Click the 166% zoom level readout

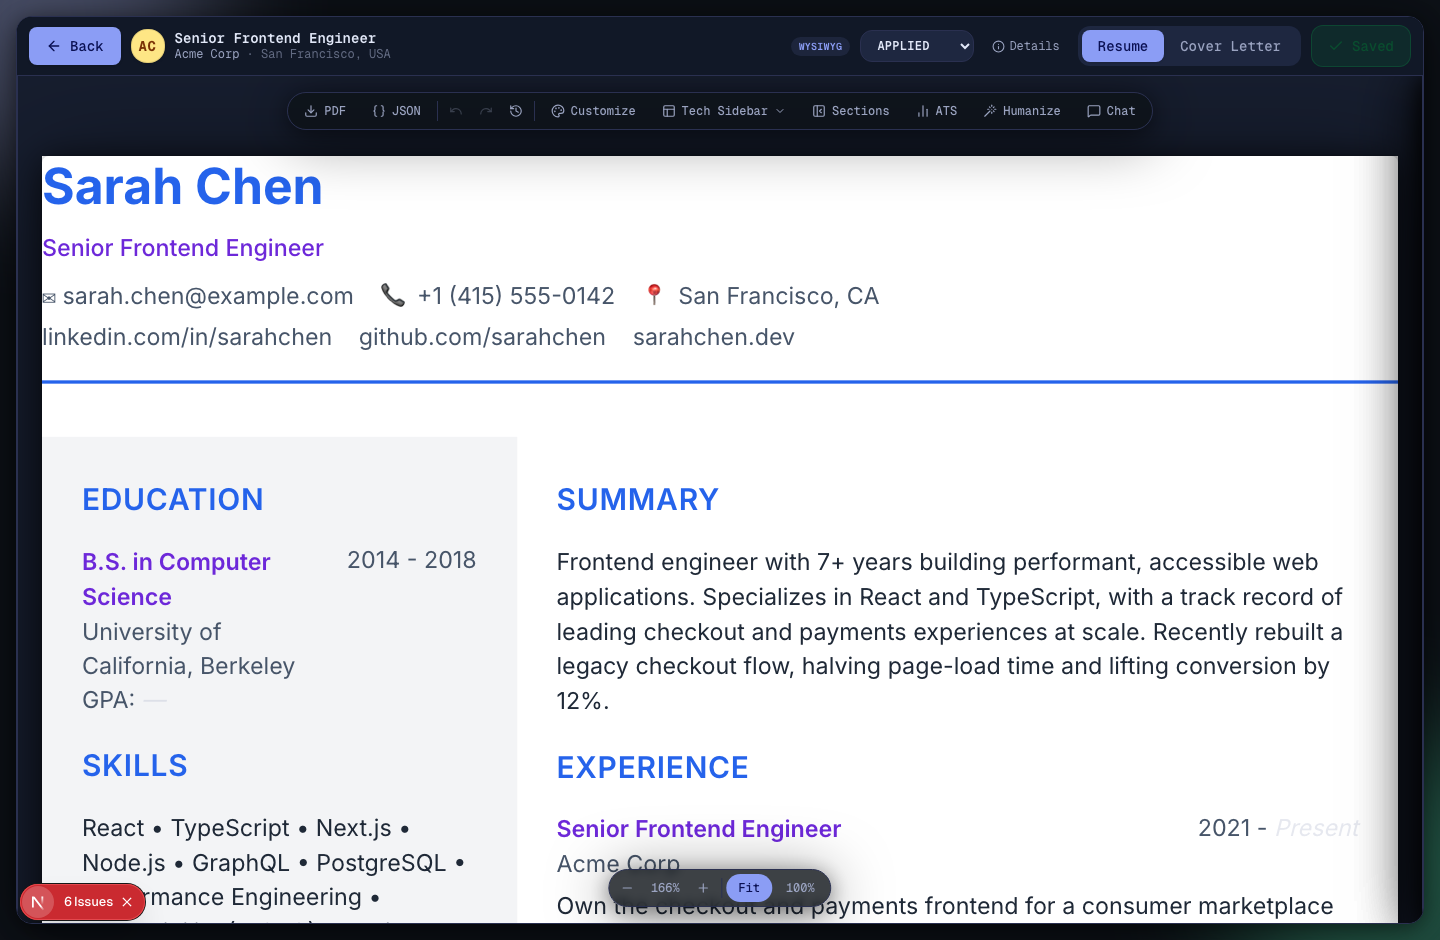[665, 888]
